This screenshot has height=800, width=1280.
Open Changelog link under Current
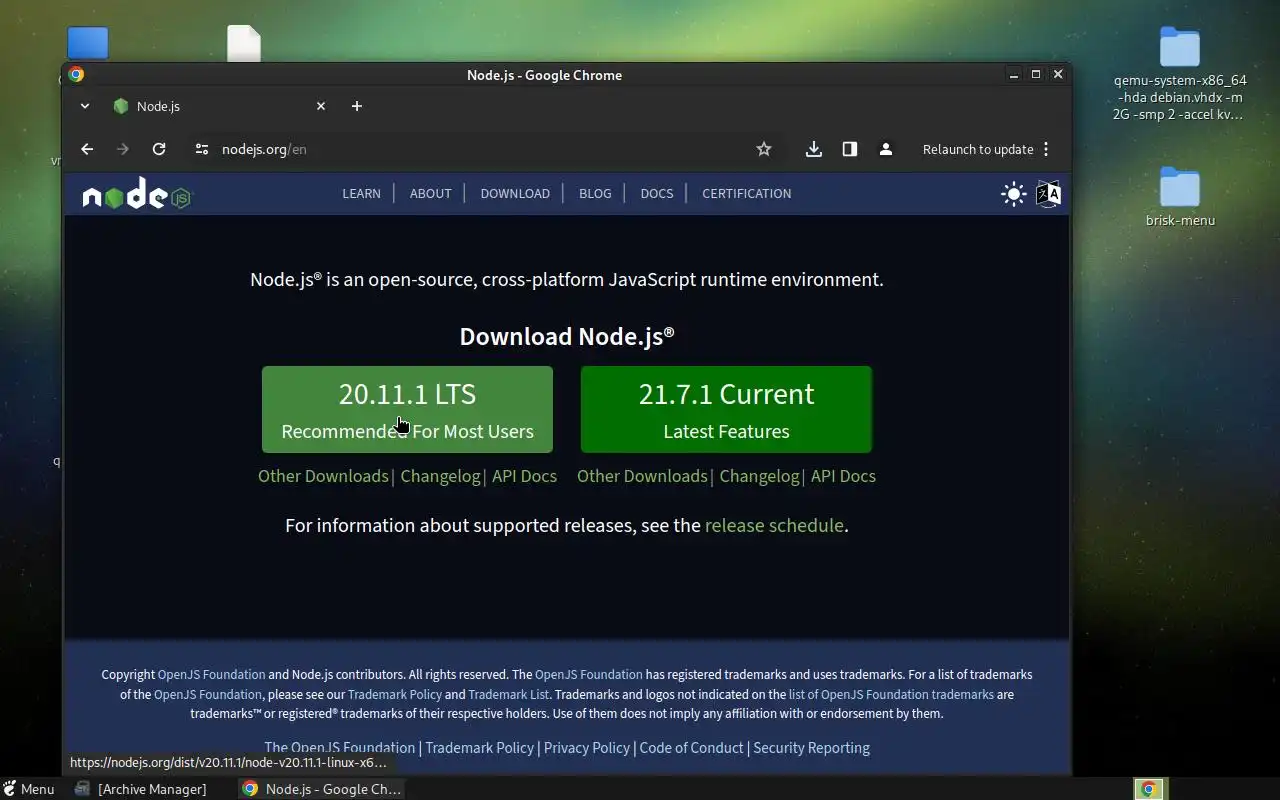759,476
